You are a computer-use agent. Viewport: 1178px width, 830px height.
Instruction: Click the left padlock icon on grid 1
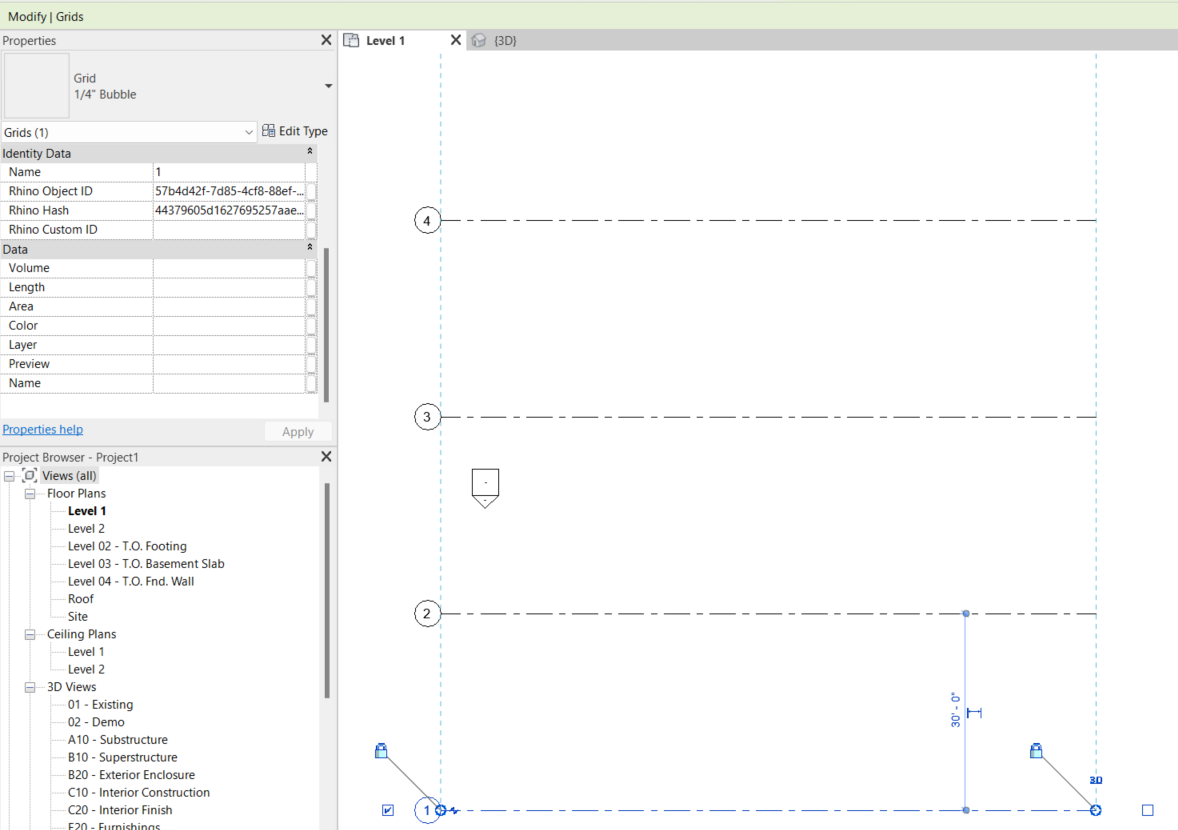[x=381, y=751]
